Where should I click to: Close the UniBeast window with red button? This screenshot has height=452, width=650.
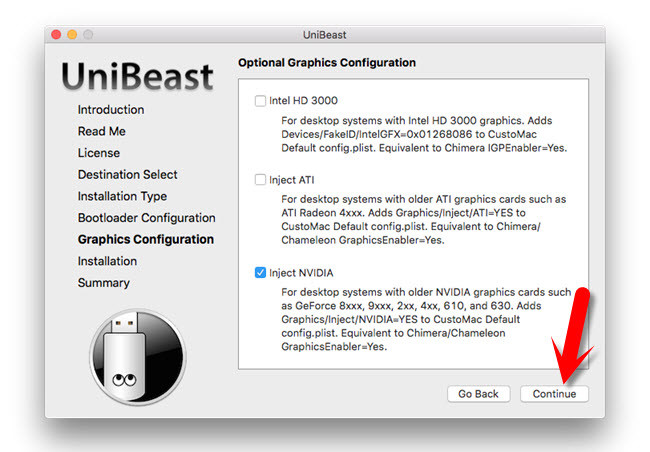click(x=55, y=34)
